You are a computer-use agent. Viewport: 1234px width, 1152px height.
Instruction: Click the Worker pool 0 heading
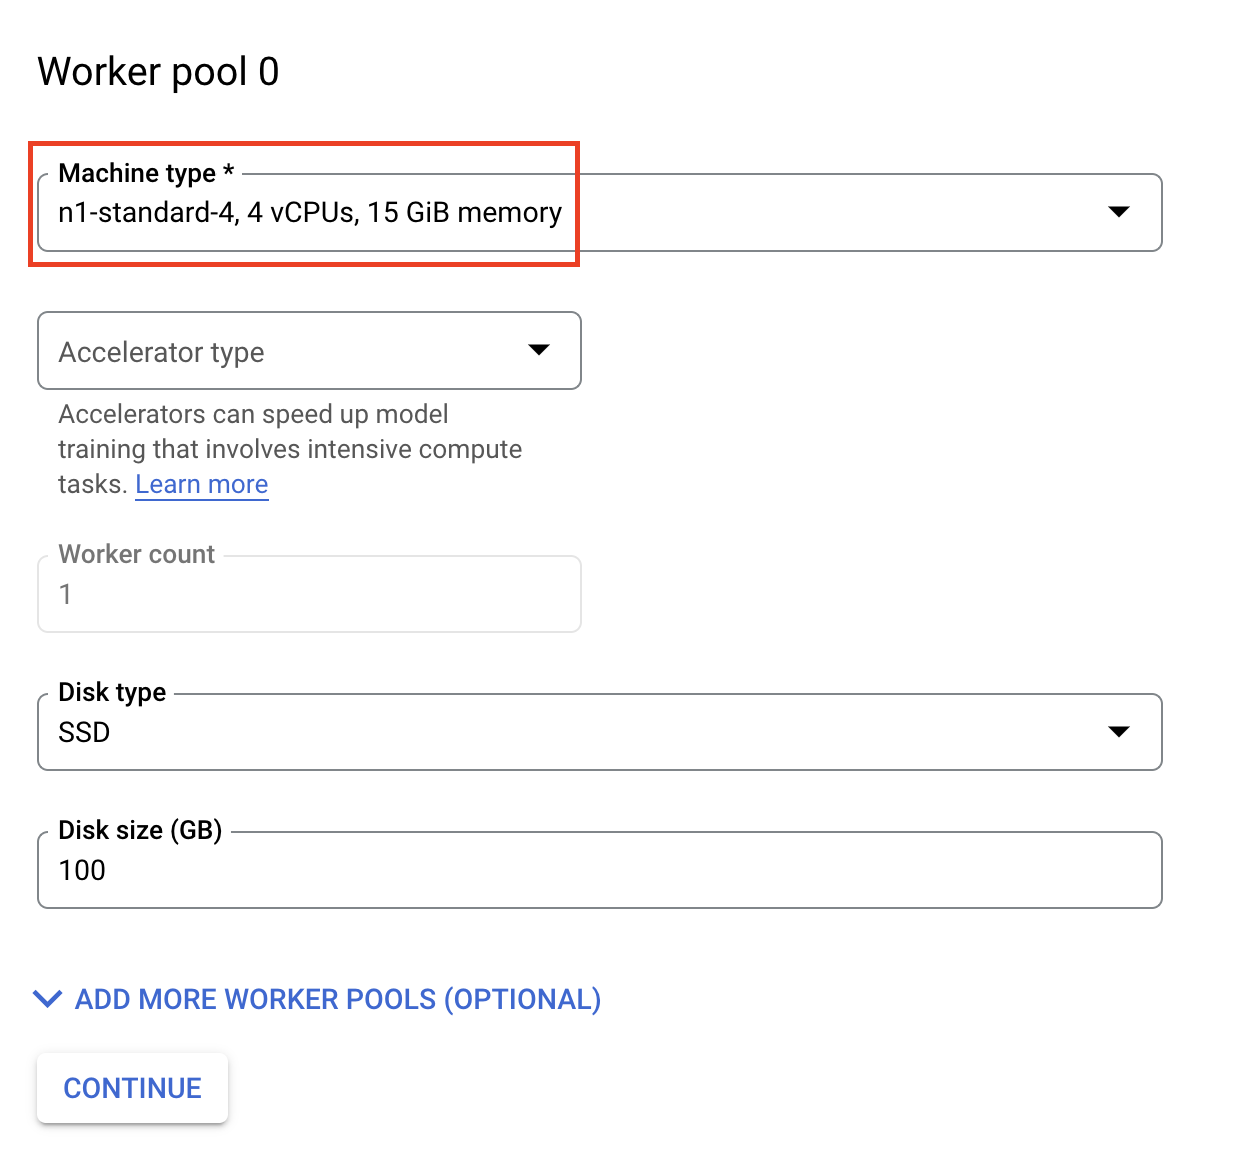click(x=158, y=70)
